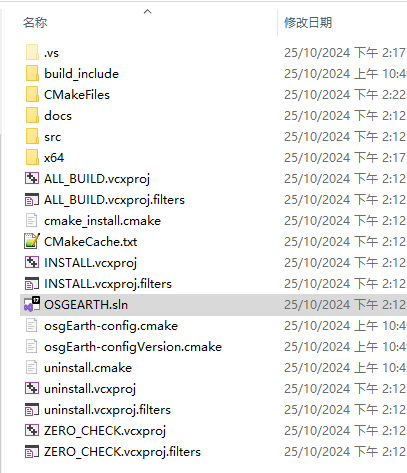Sort files by the 修改日期 column header
The height and width of the screenshot is (473, 407).
tap(308, 23)
